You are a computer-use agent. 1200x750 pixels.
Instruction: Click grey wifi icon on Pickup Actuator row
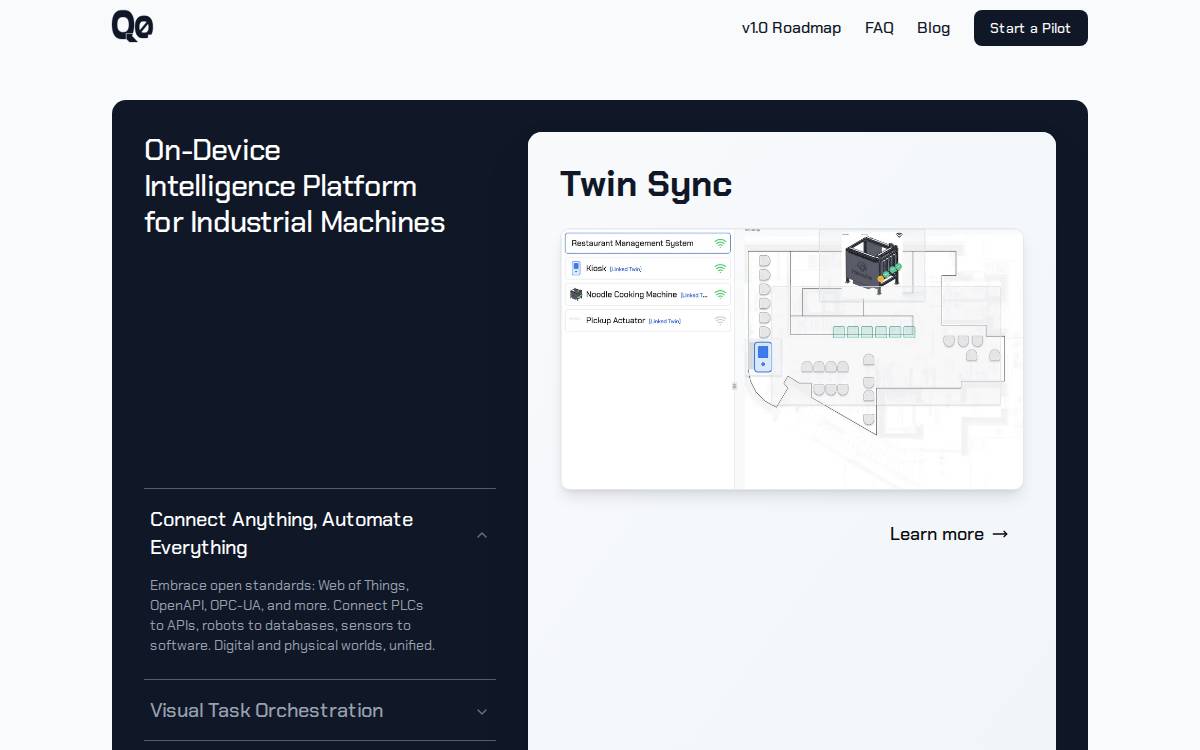coord(720,320)
